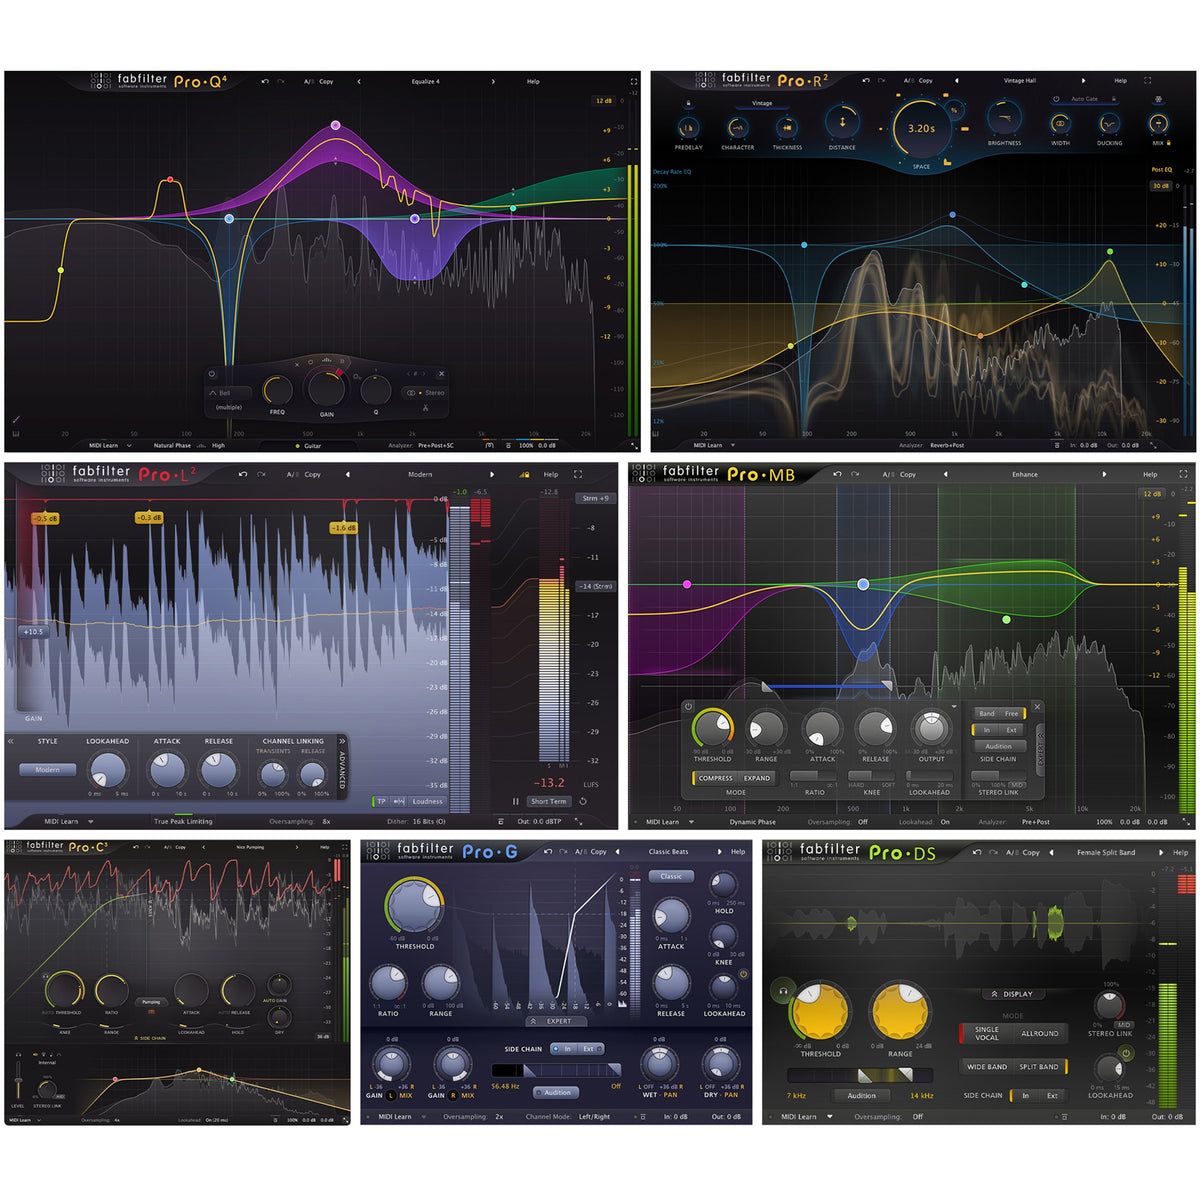Click the Audition button in Pro-G
This screenshot has height=1200, width=1200.
[x=557, y=1092]
